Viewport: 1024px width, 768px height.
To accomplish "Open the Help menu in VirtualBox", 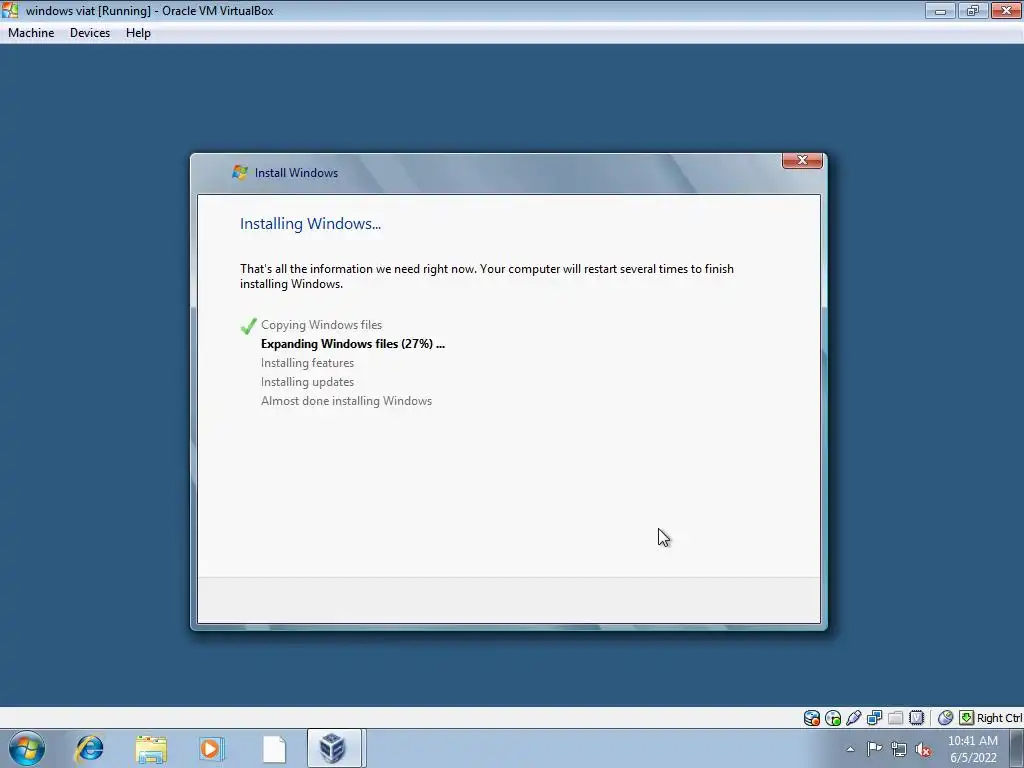I will point(138,33).
